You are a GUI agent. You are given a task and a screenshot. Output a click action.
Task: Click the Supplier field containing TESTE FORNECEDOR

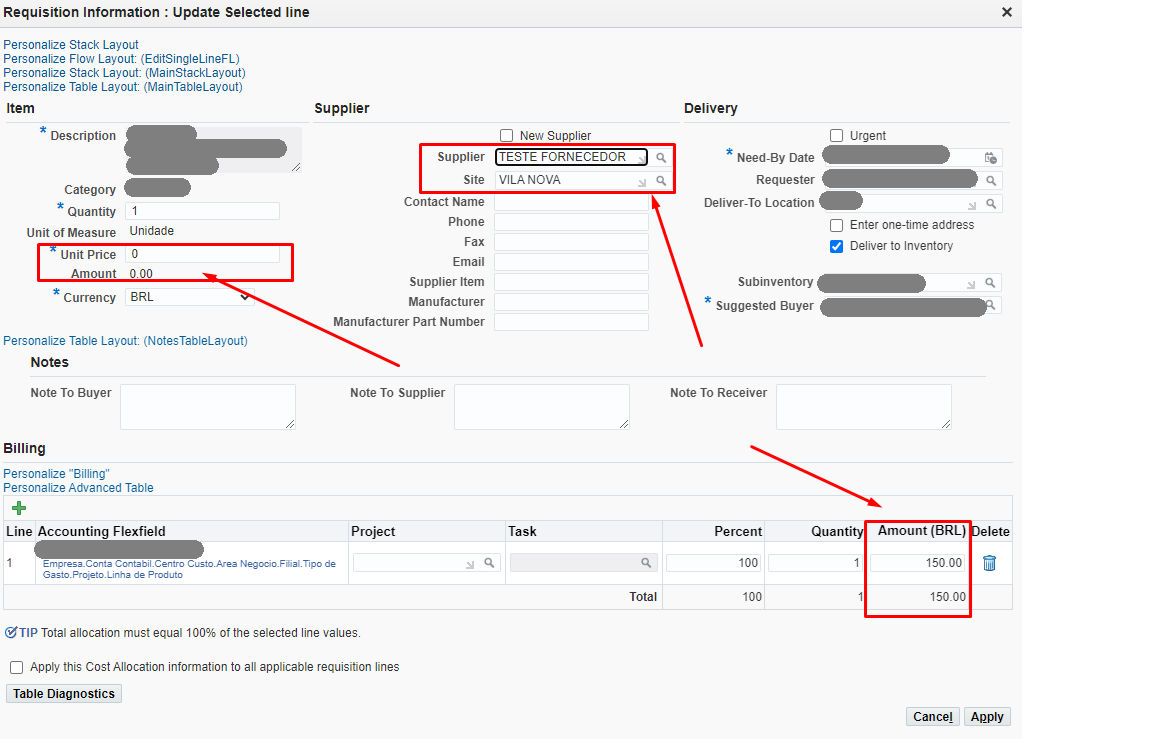click(571, 157)
